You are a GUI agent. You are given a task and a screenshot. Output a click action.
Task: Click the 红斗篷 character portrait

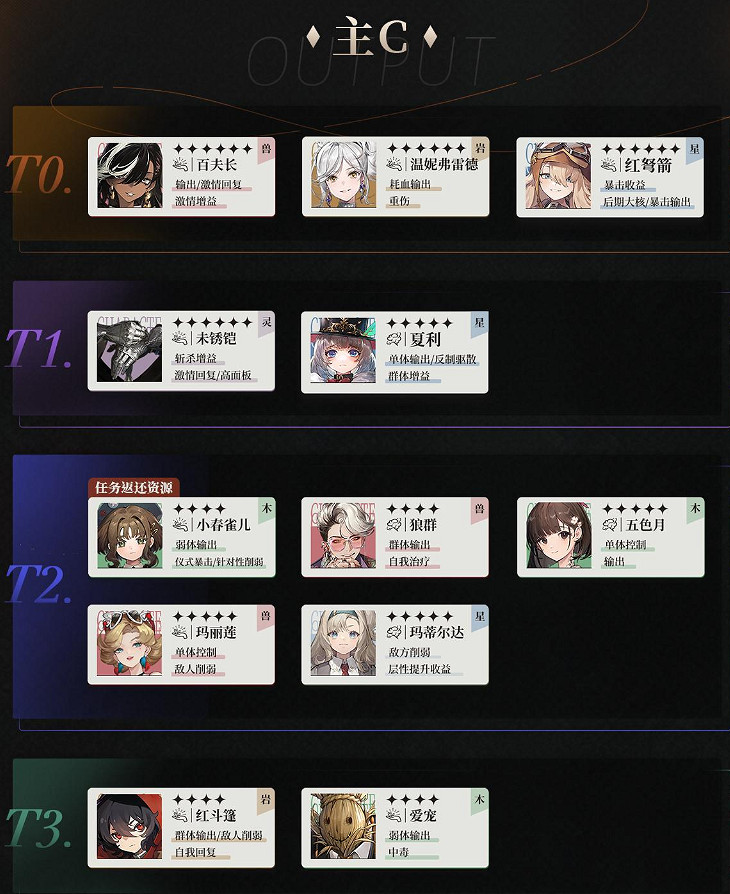[130, 827]
